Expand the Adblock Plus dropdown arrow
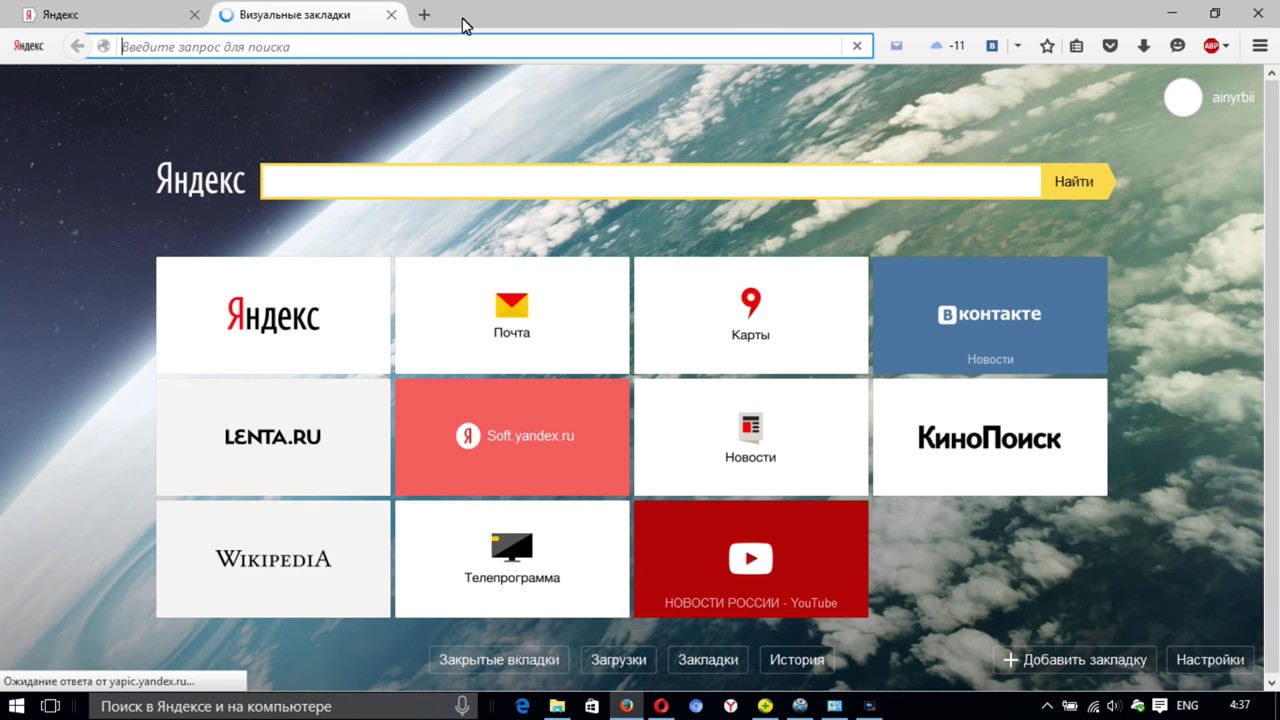The height and width of the screenshot is (720, 1280). tap(1226, 46)
